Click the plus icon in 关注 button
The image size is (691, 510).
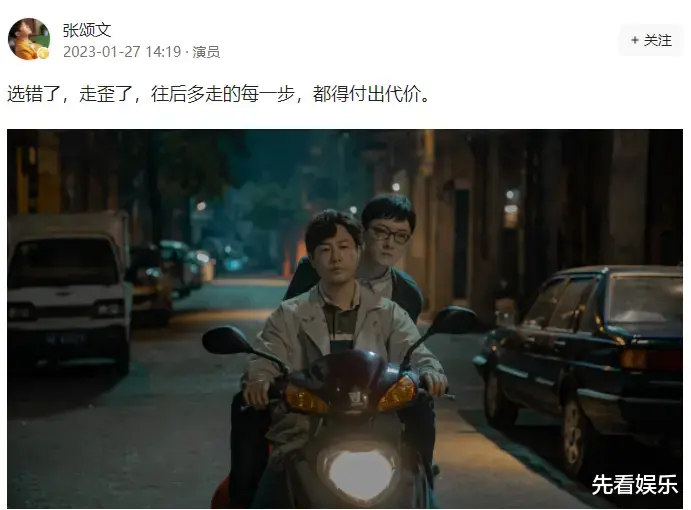pyautogui.click(x=635, y=40)
